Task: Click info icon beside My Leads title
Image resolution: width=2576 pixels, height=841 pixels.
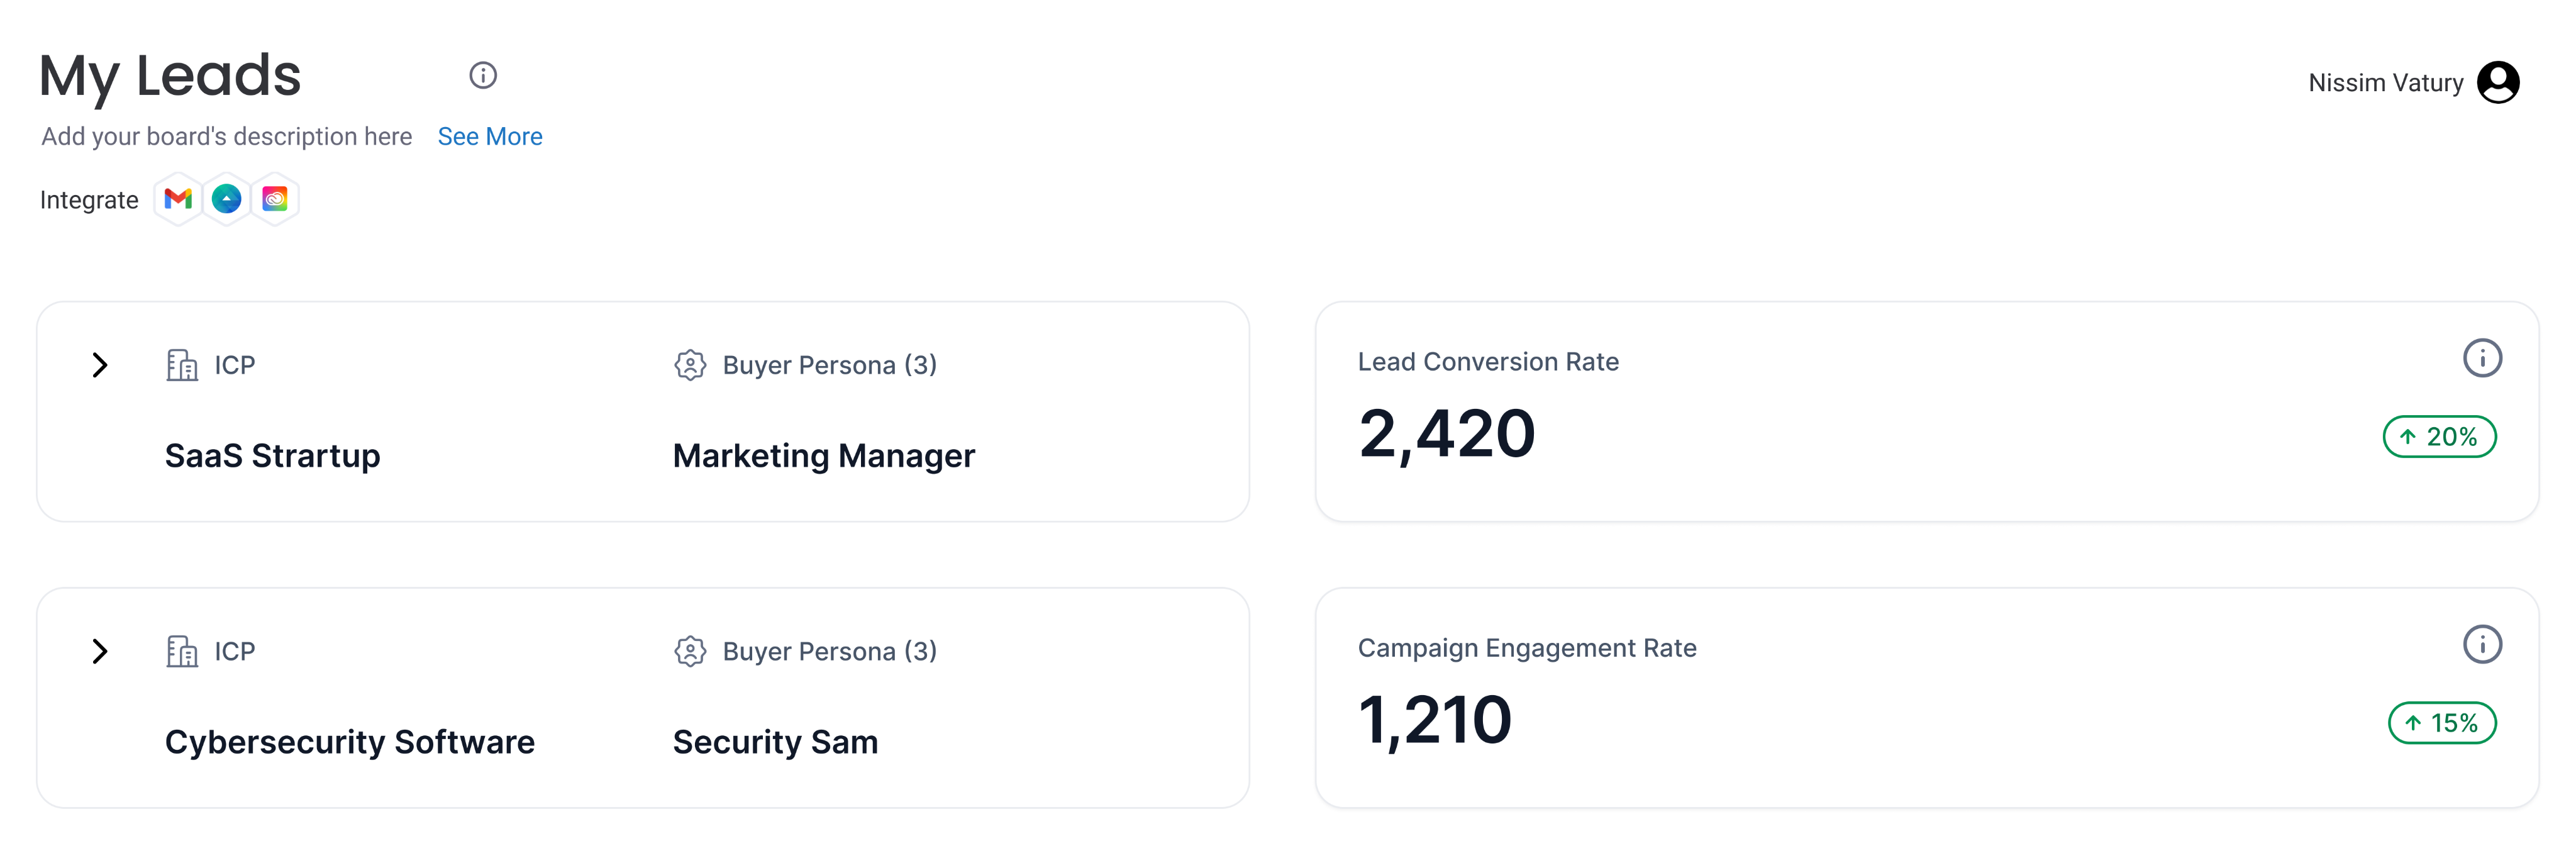Action: [x=483, y=75]
